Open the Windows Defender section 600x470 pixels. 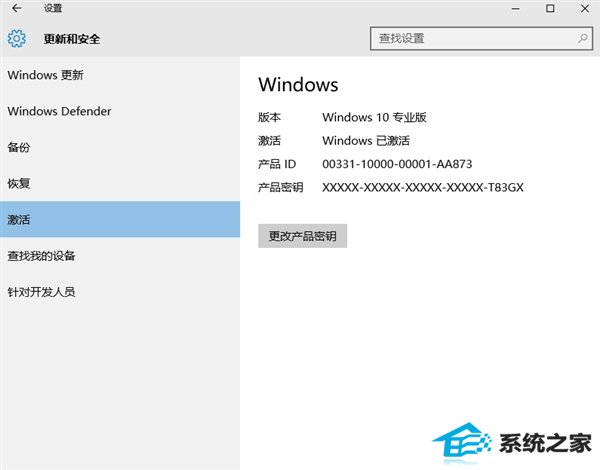(x=120, y=111)
